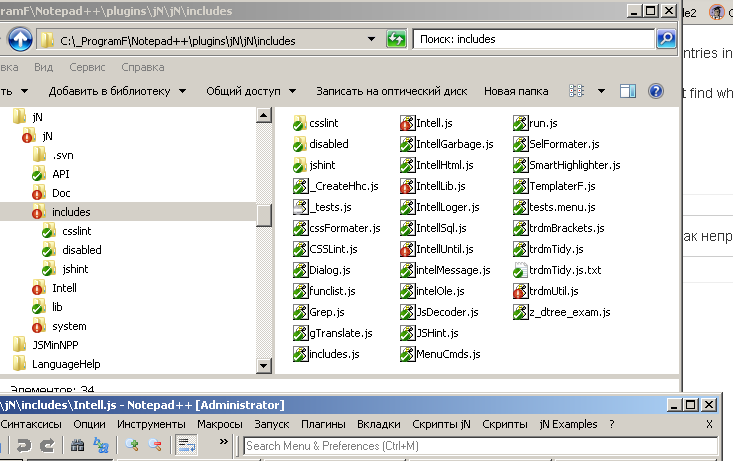Select the z_dtree_exam.js file
Image resolution: width=733 pixels, height=461 pixels.
pyautogui.click(x=561, y=312)
